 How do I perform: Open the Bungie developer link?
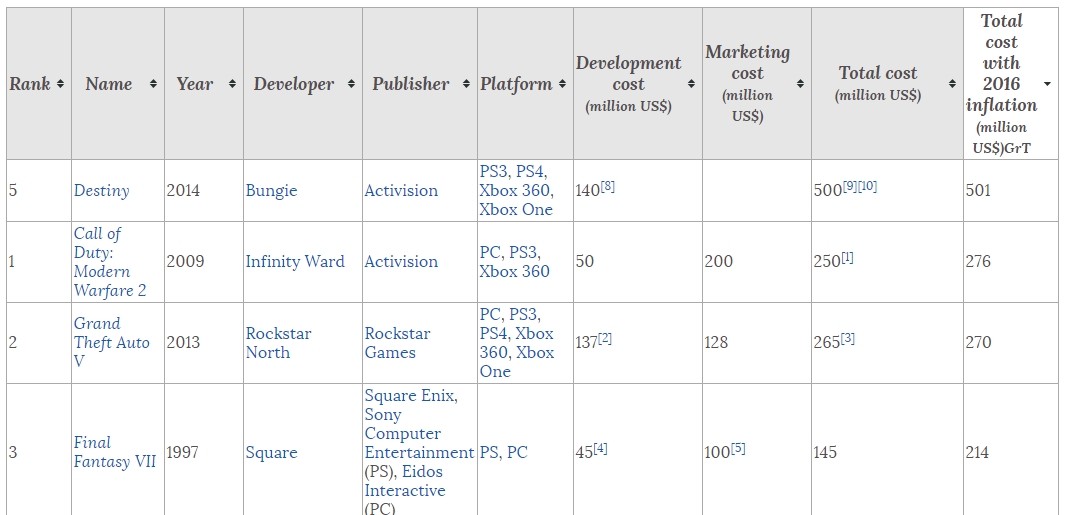[272, 190]
